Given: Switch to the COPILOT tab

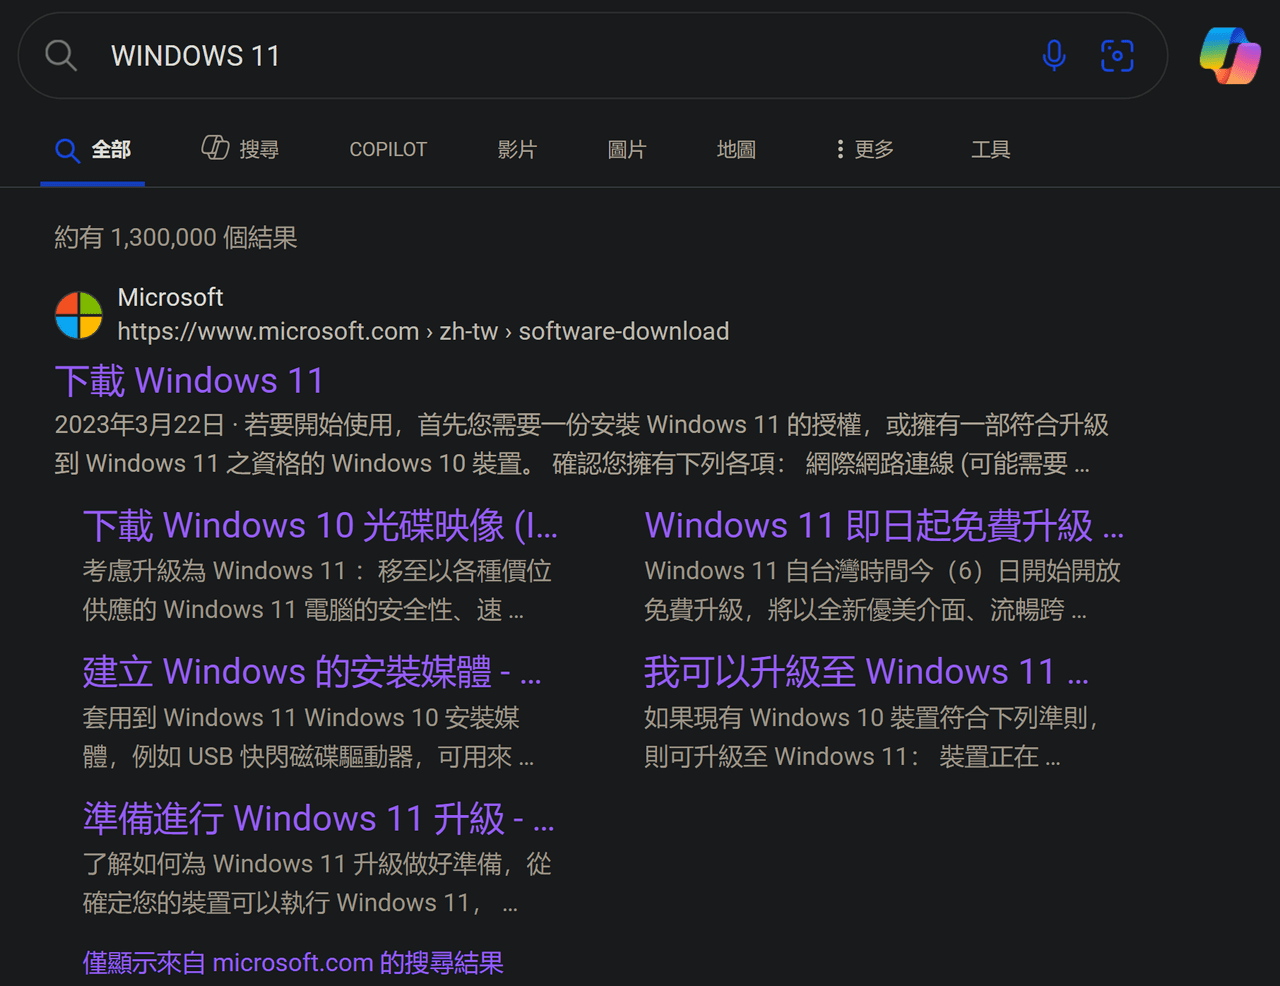Looking at the screenshot, I should pyautogui.click(x=388, y=150).
